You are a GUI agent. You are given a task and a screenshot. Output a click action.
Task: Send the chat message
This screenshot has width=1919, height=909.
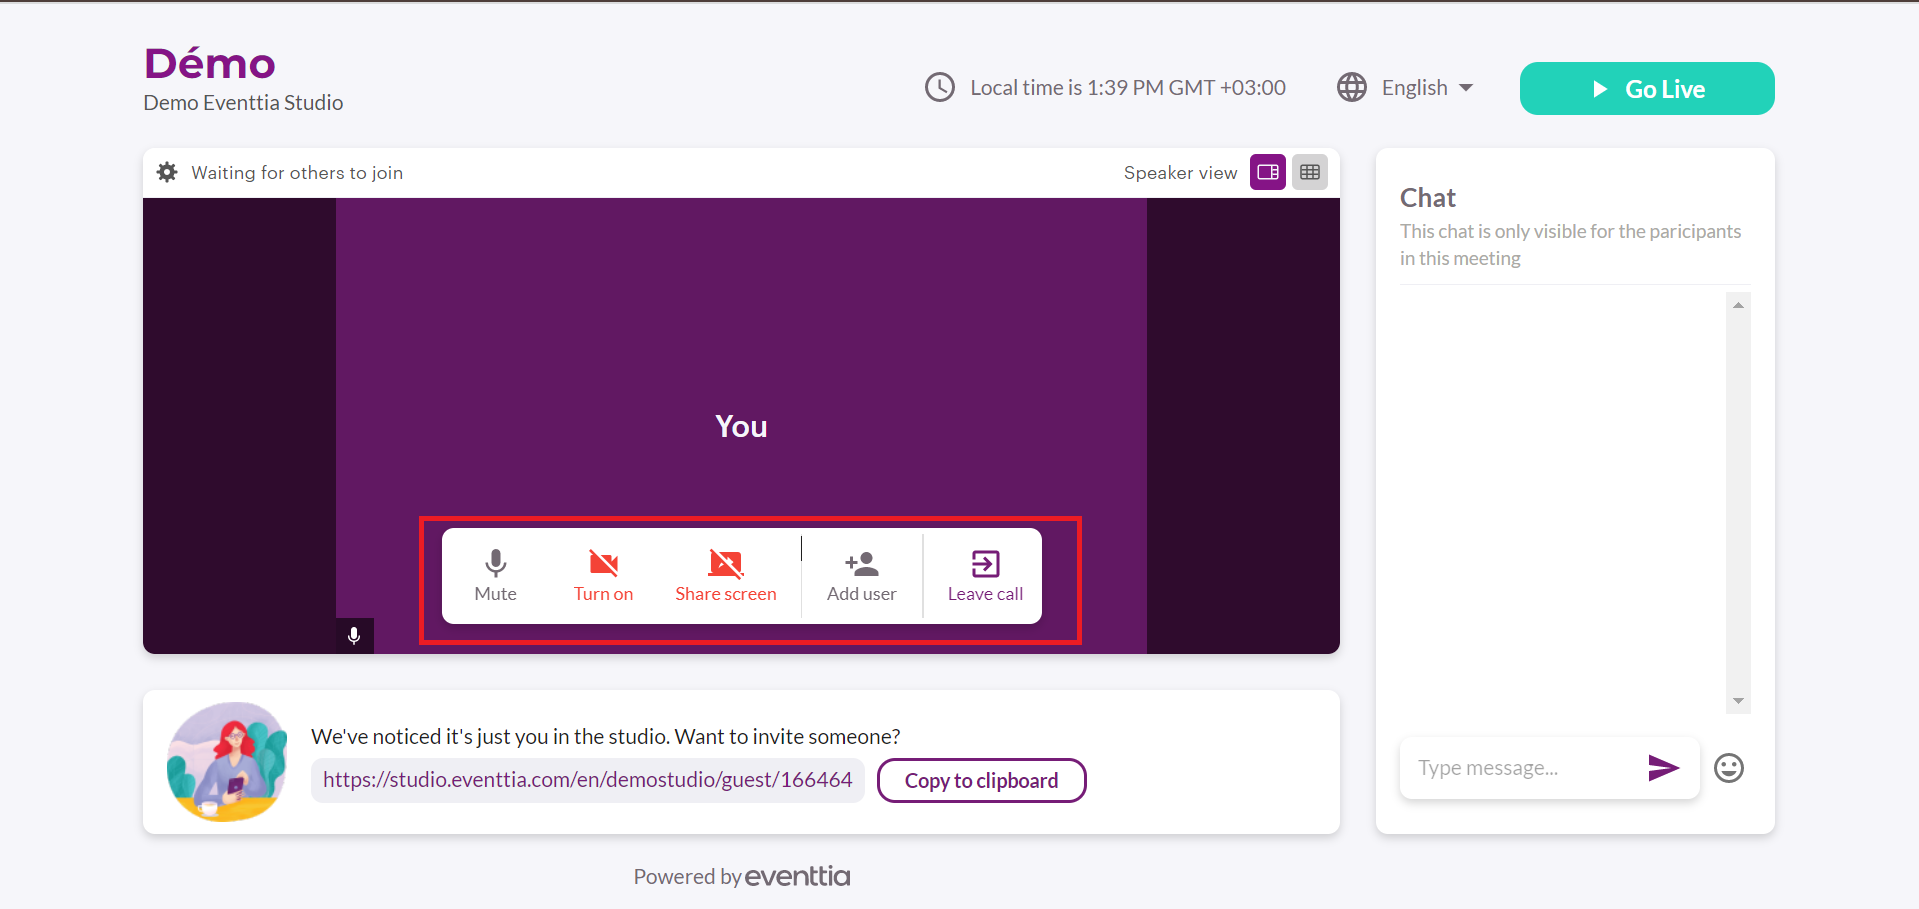coord(1662,768)
